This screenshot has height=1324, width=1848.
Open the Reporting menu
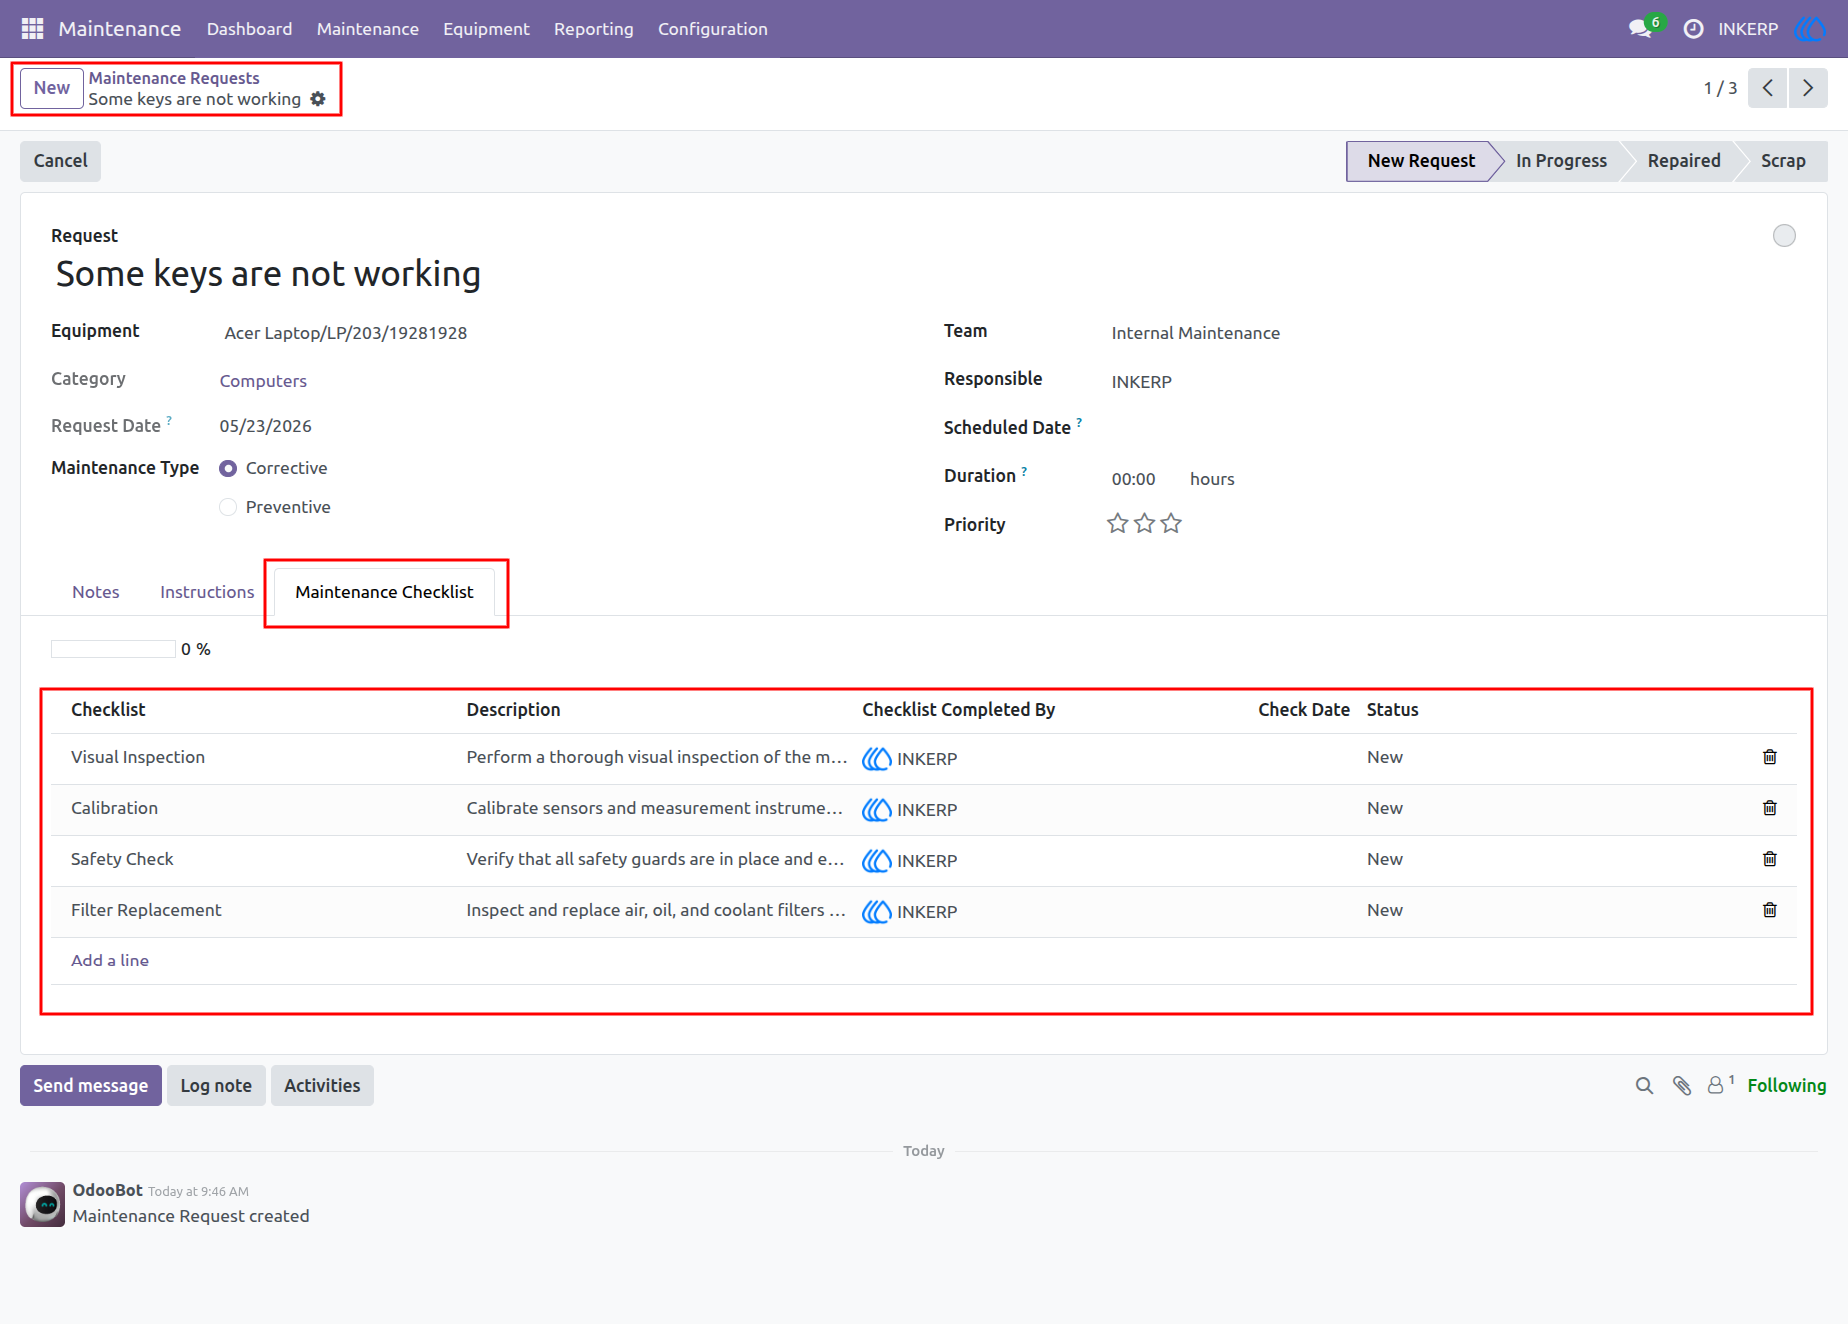click(594, 29)
